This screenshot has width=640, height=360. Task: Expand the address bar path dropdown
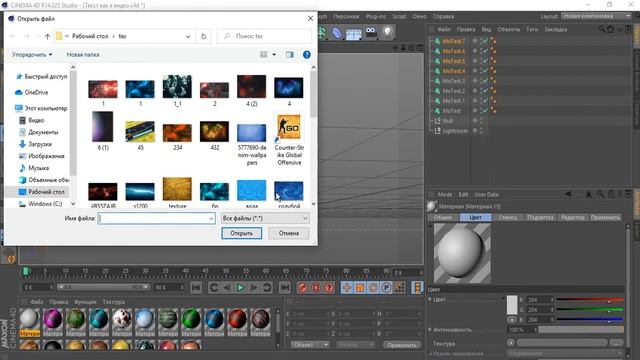[188, 36]
